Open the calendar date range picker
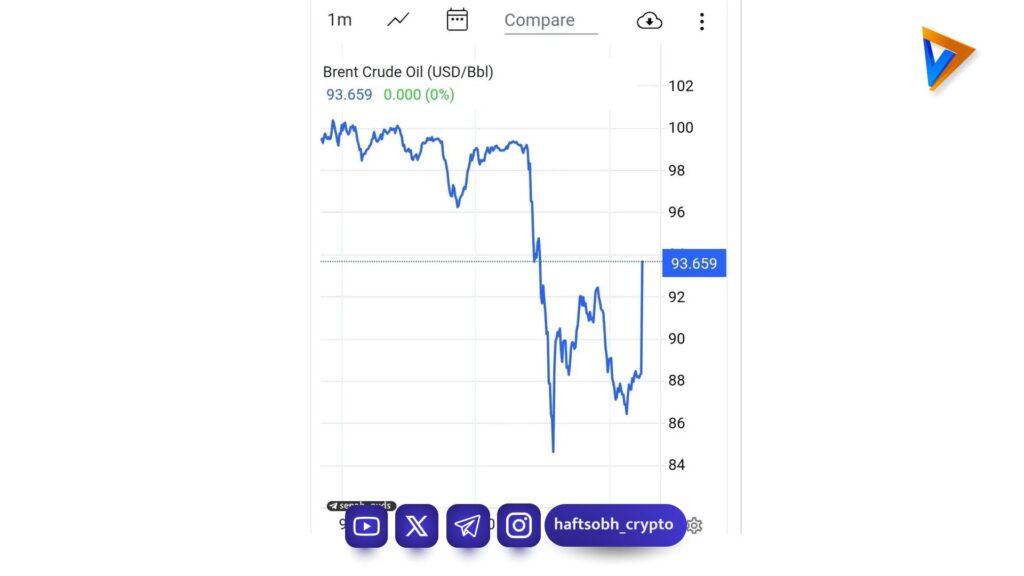 [x=457, y=20]
